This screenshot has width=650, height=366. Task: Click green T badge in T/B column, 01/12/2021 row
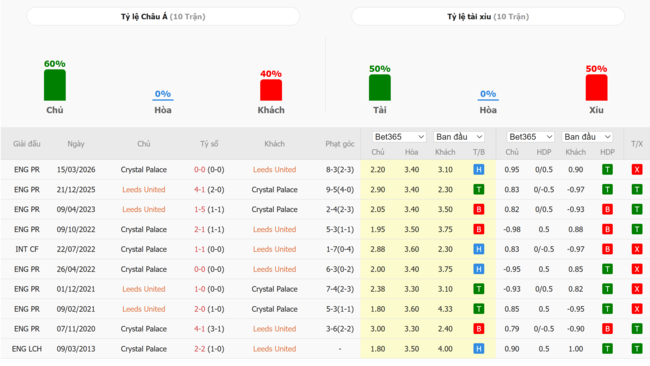click(x=478, y=289)
